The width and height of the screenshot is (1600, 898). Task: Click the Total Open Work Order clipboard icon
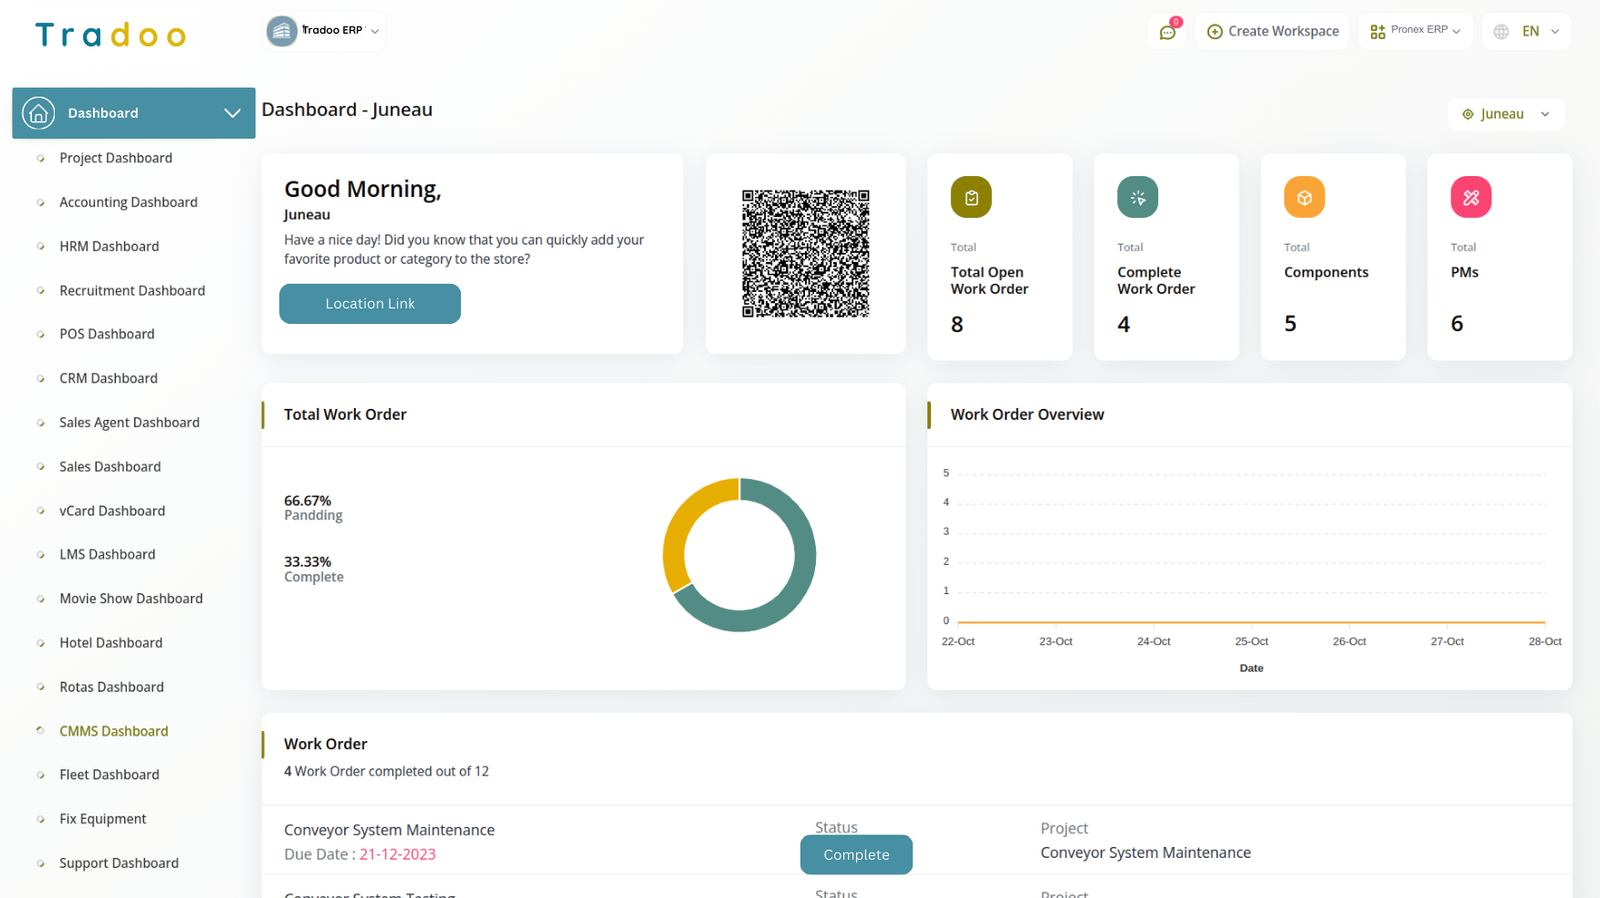coord(970,197)
